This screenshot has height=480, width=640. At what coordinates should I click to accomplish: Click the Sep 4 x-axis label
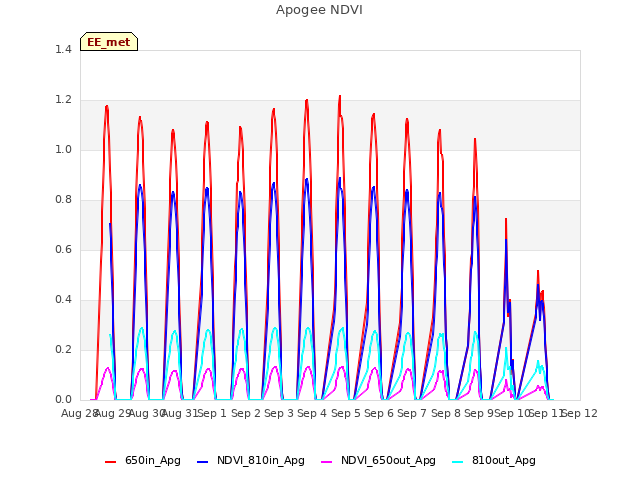[312, 413]
